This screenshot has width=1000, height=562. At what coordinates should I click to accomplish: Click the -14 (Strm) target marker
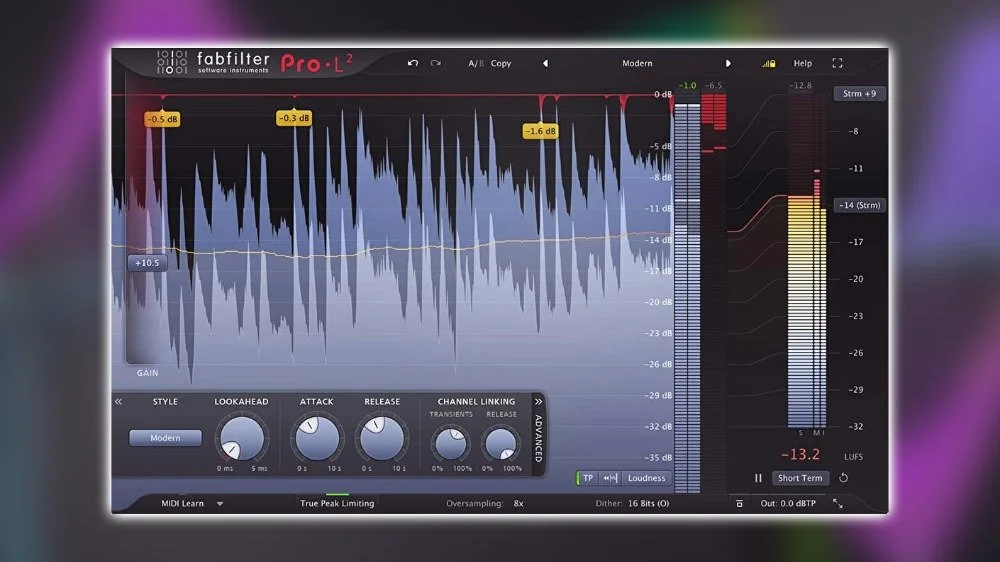859,205
